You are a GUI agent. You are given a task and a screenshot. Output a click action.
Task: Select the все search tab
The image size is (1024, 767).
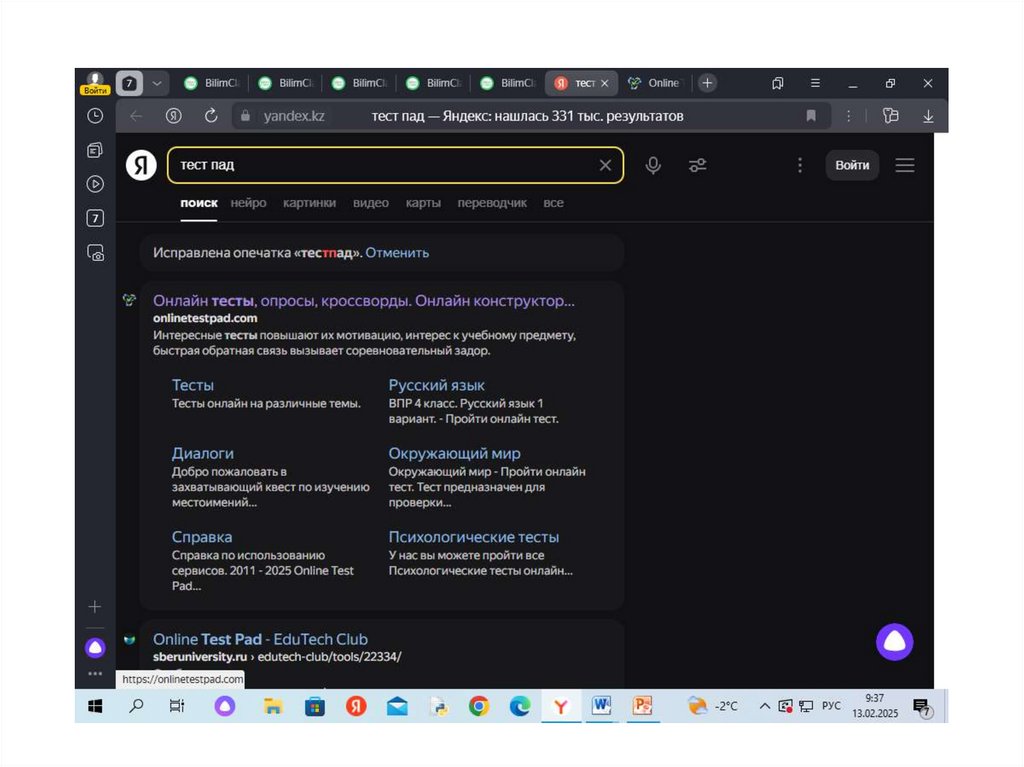click(x=553, y=203)
